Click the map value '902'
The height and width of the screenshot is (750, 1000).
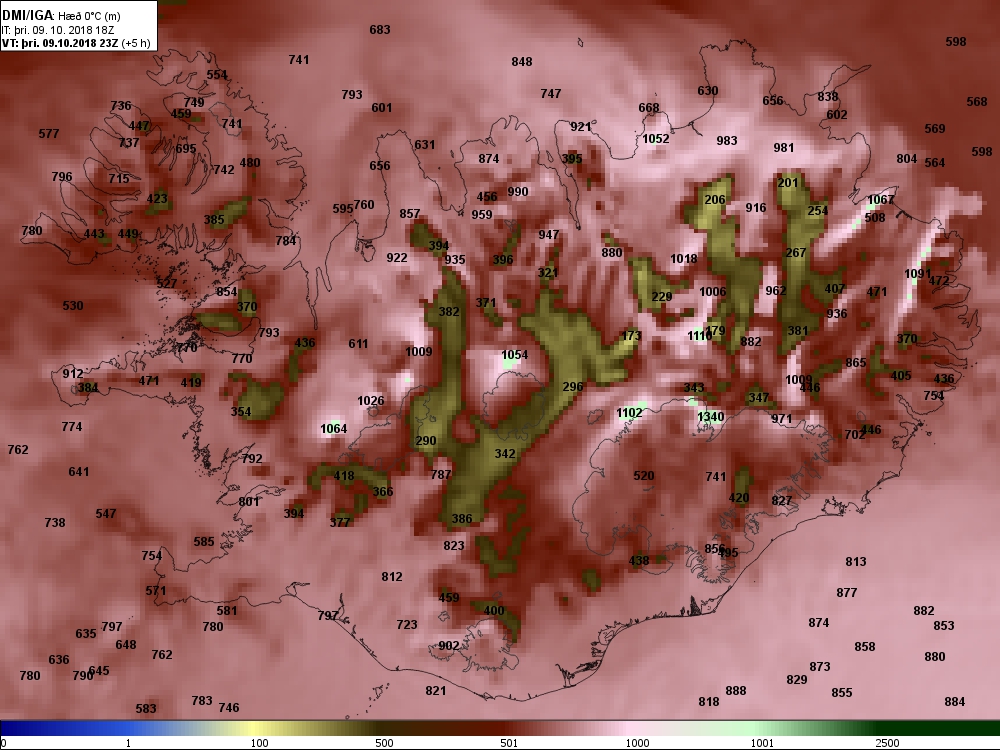click(448, 645)
